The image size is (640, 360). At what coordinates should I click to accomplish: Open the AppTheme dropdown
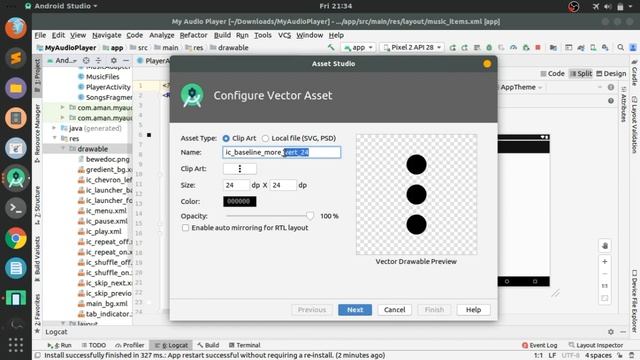[521, 87]
